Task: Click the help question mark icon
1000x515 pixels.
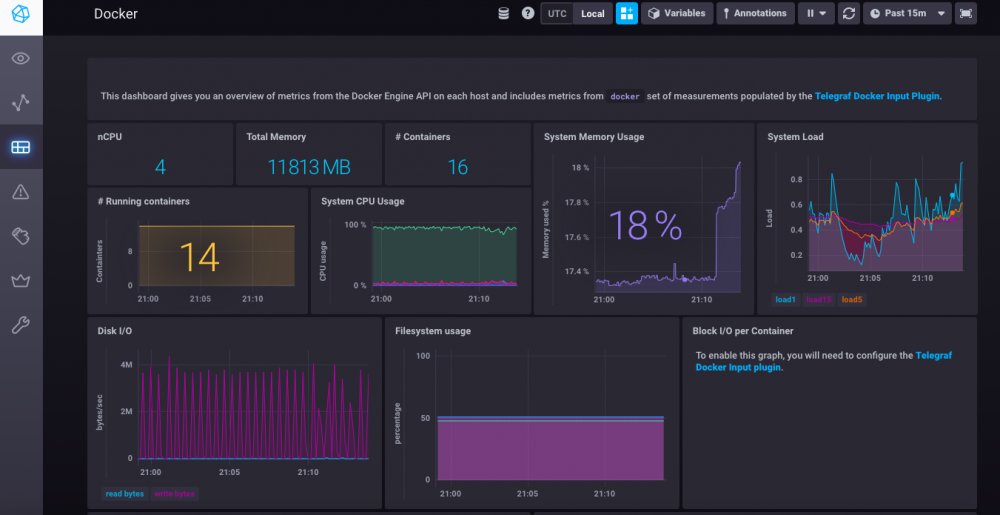Action: click(x=528, y=14)
